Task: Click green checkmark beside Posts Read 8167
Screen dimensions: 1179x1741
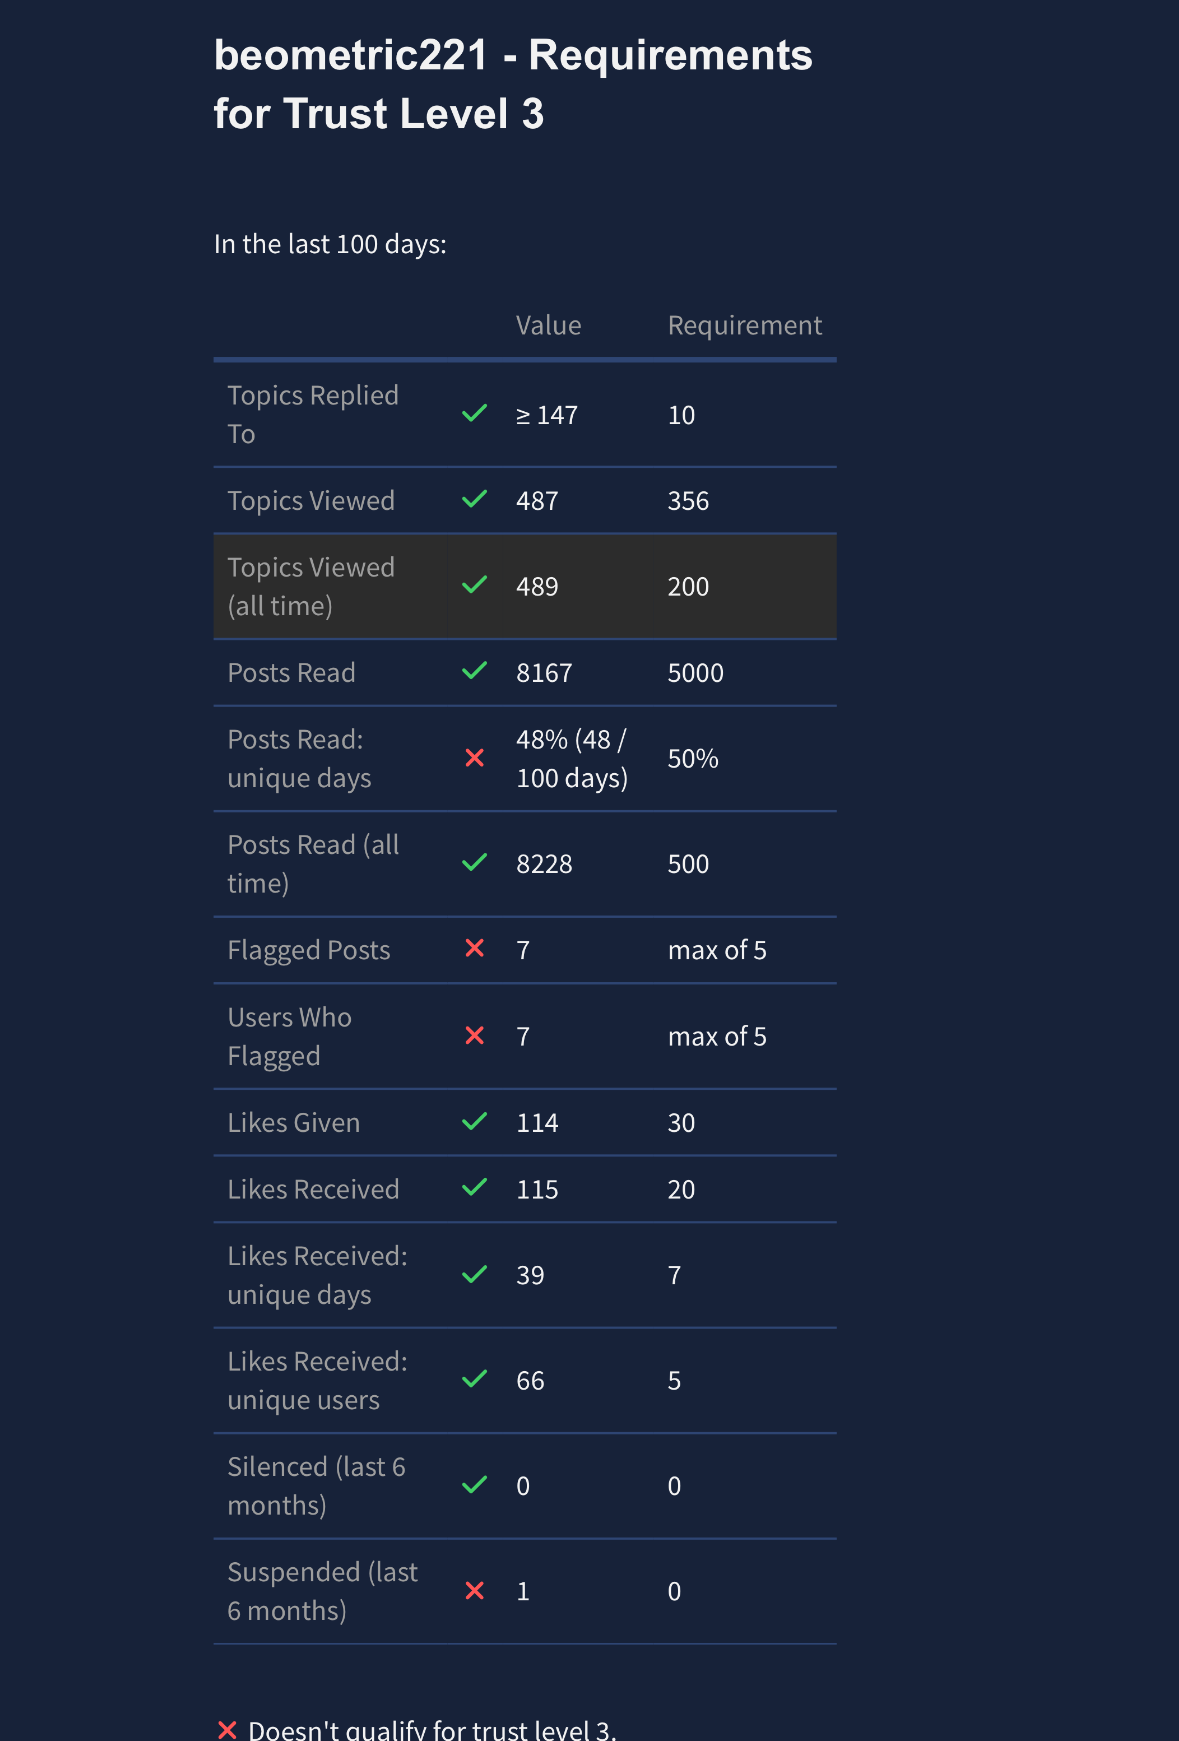Action: [475, 671]
